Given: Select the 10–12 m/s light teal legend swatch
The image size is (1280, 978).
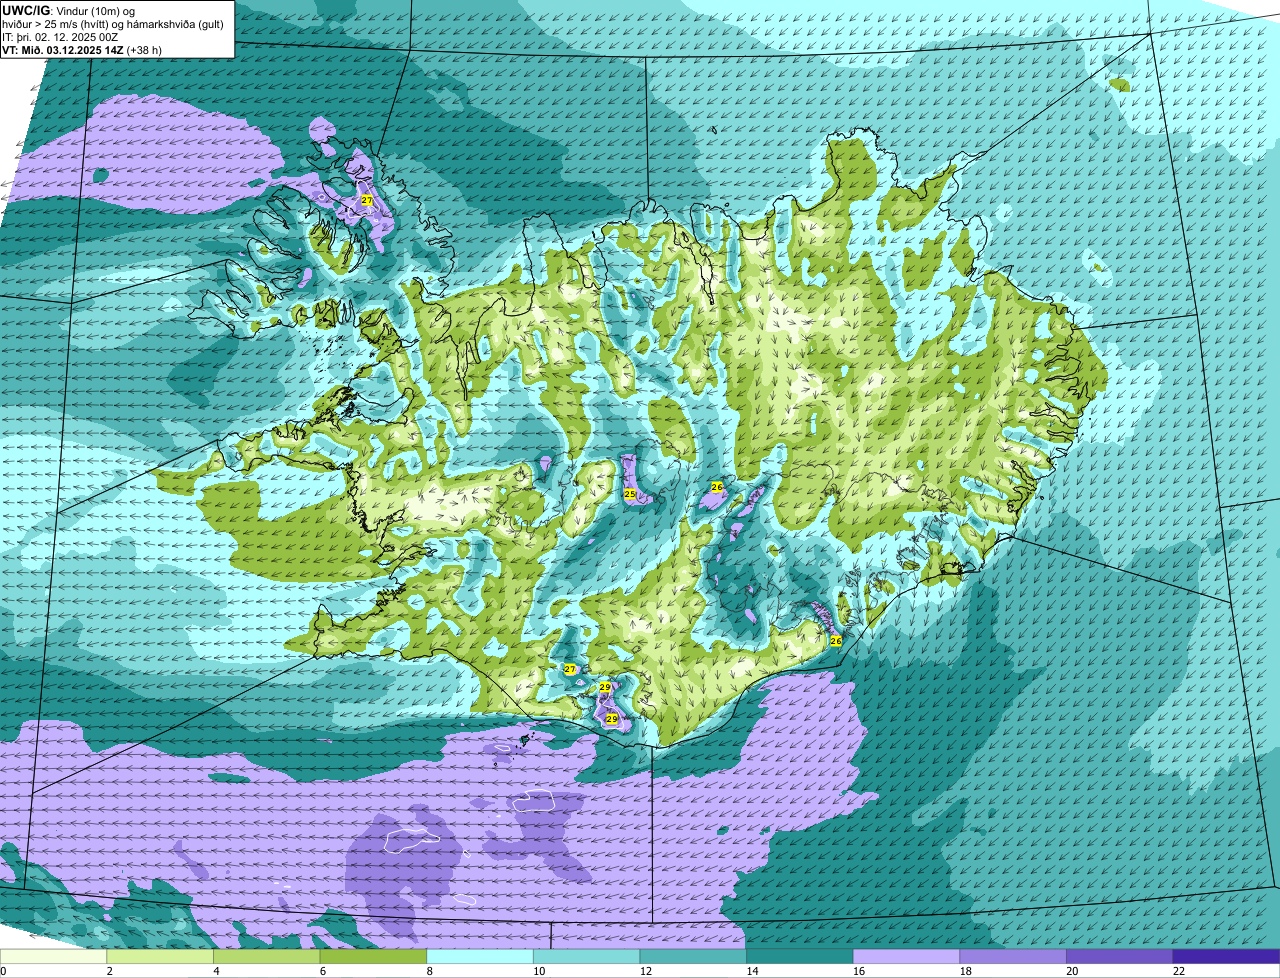Looking at the screenshot, I should 587,956.
